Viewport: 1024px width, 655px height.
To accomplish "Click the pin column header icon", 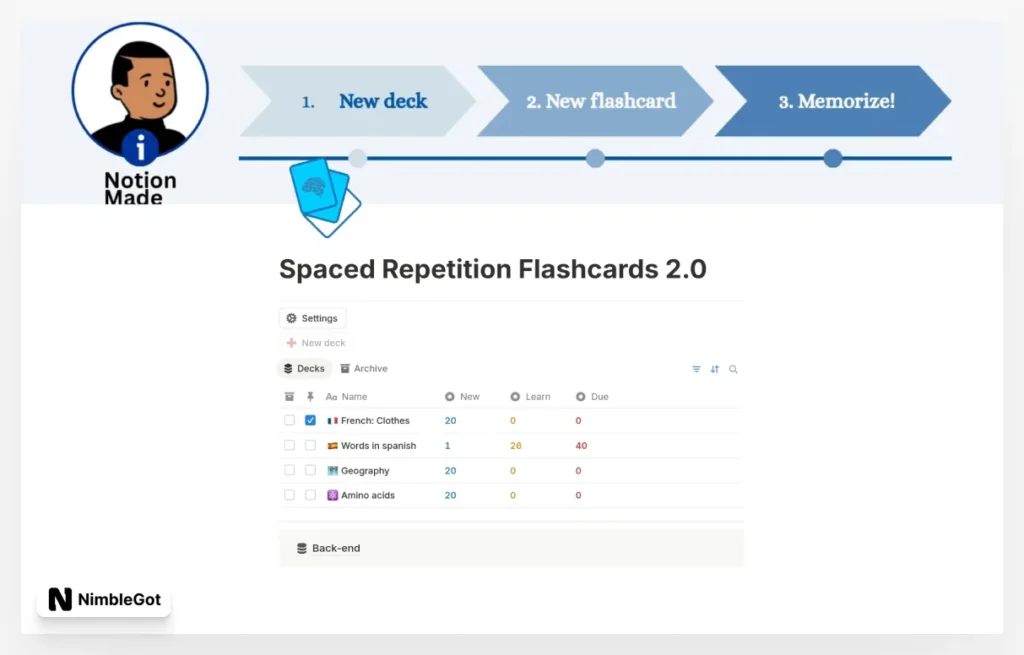I will click(310, 397).
